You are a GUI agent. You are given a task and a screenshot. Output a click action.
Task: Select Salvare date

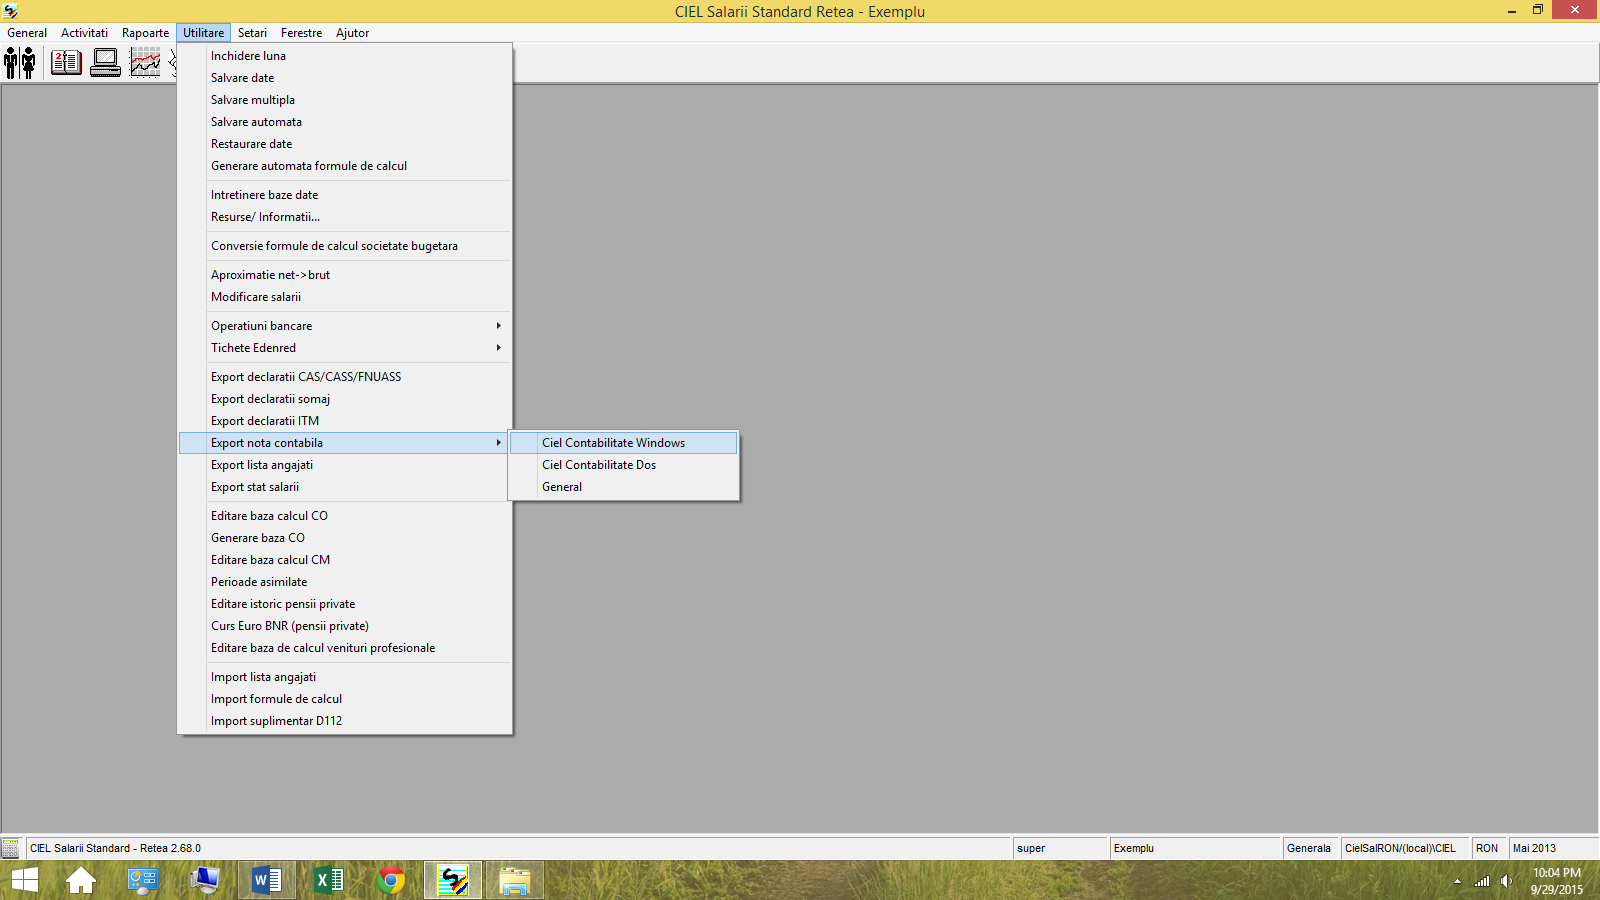coord(344,78)
